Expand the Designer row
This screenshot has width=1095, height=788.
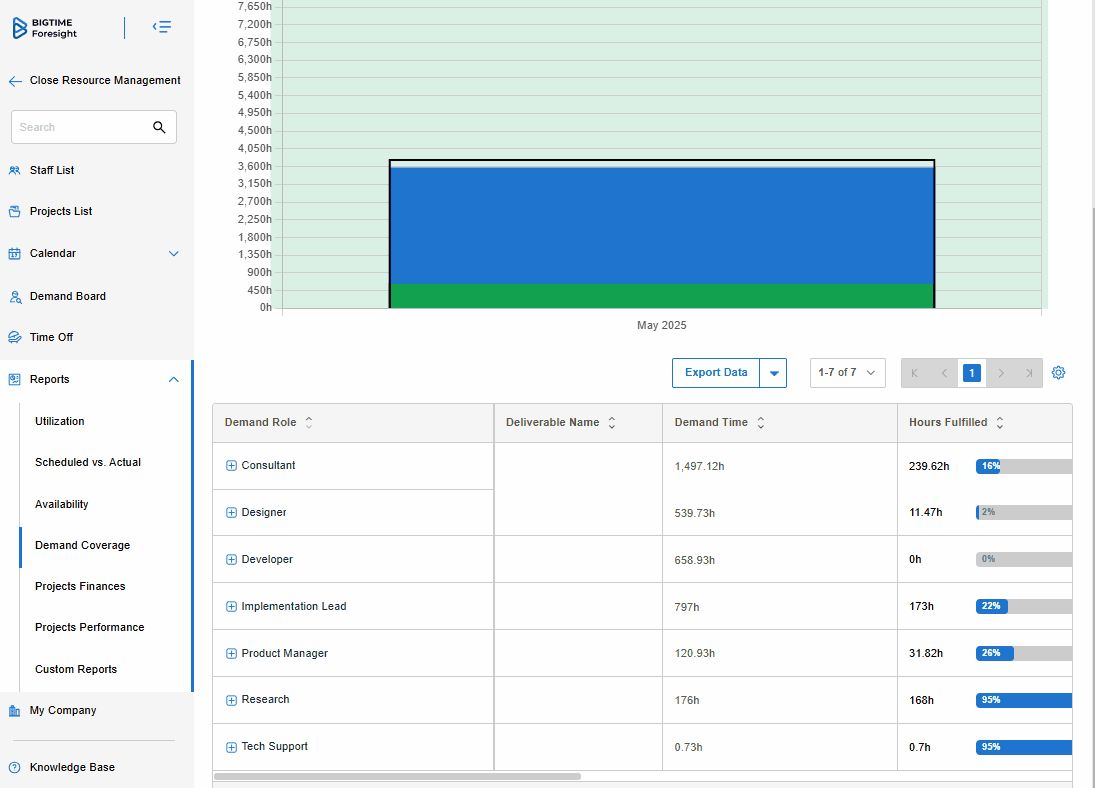click(231, 513)
